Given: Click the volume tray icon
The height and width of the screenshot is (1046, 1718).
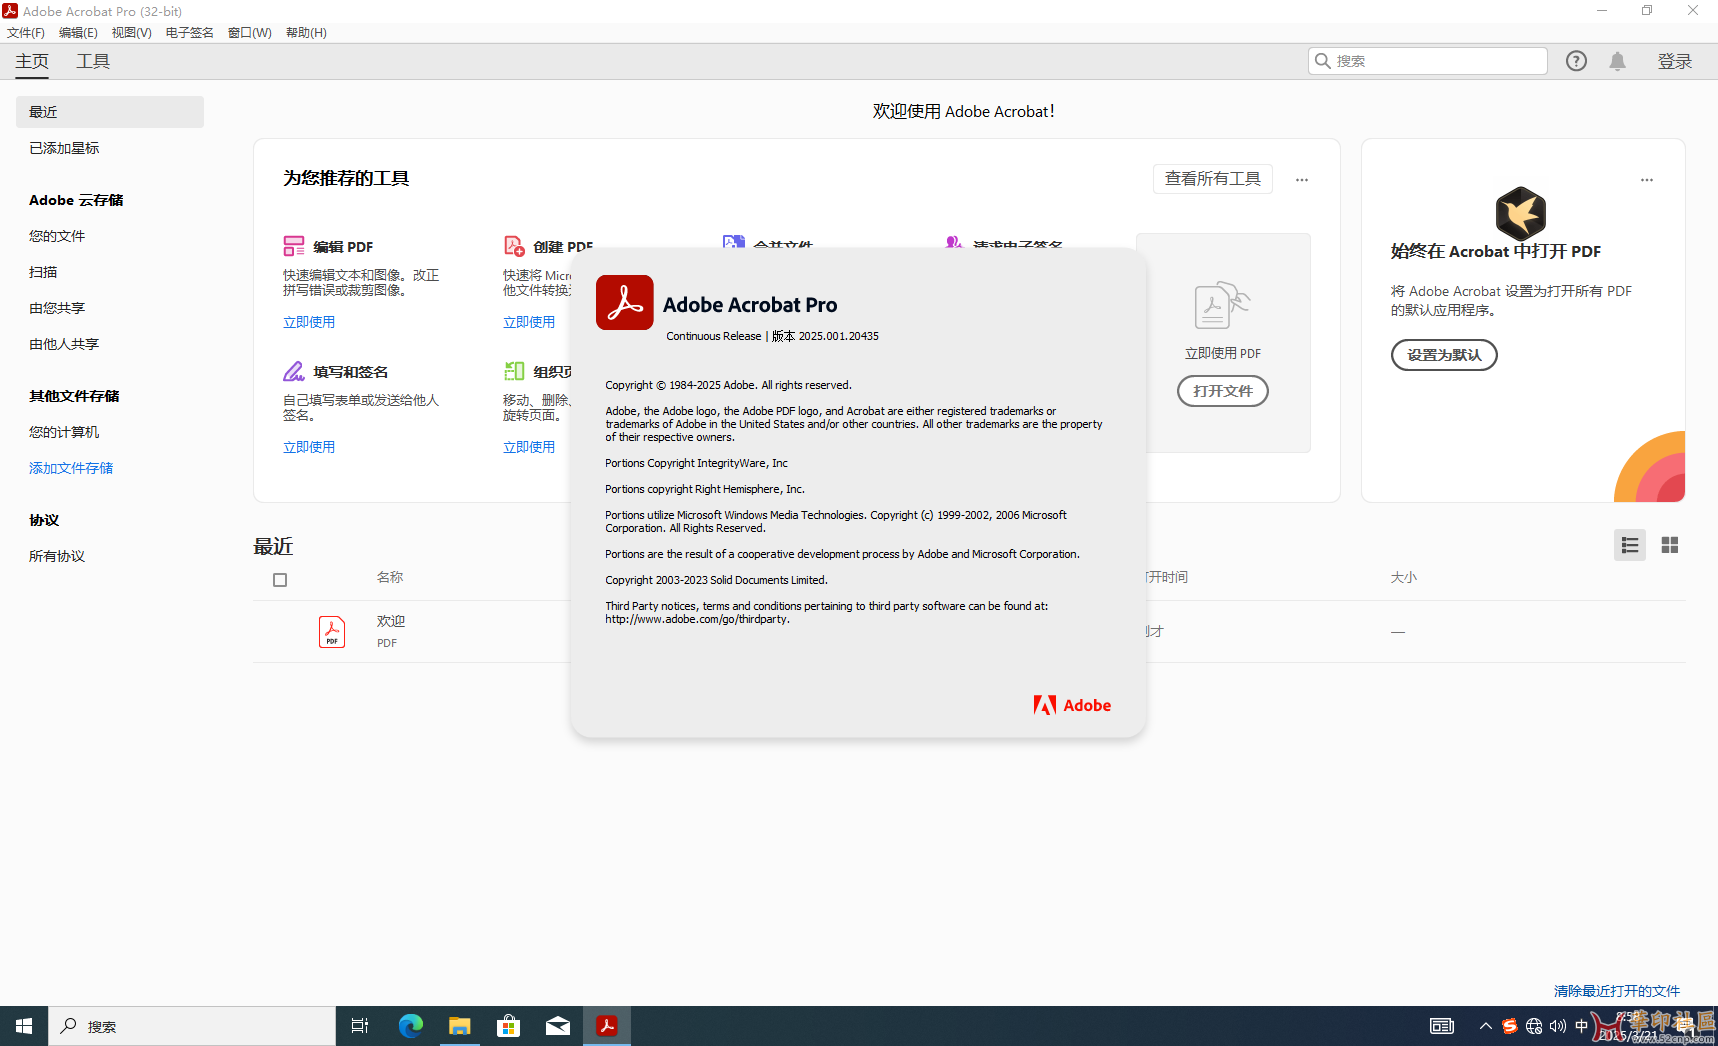Looking at the screenshot, I should tap(1558, 1026).
